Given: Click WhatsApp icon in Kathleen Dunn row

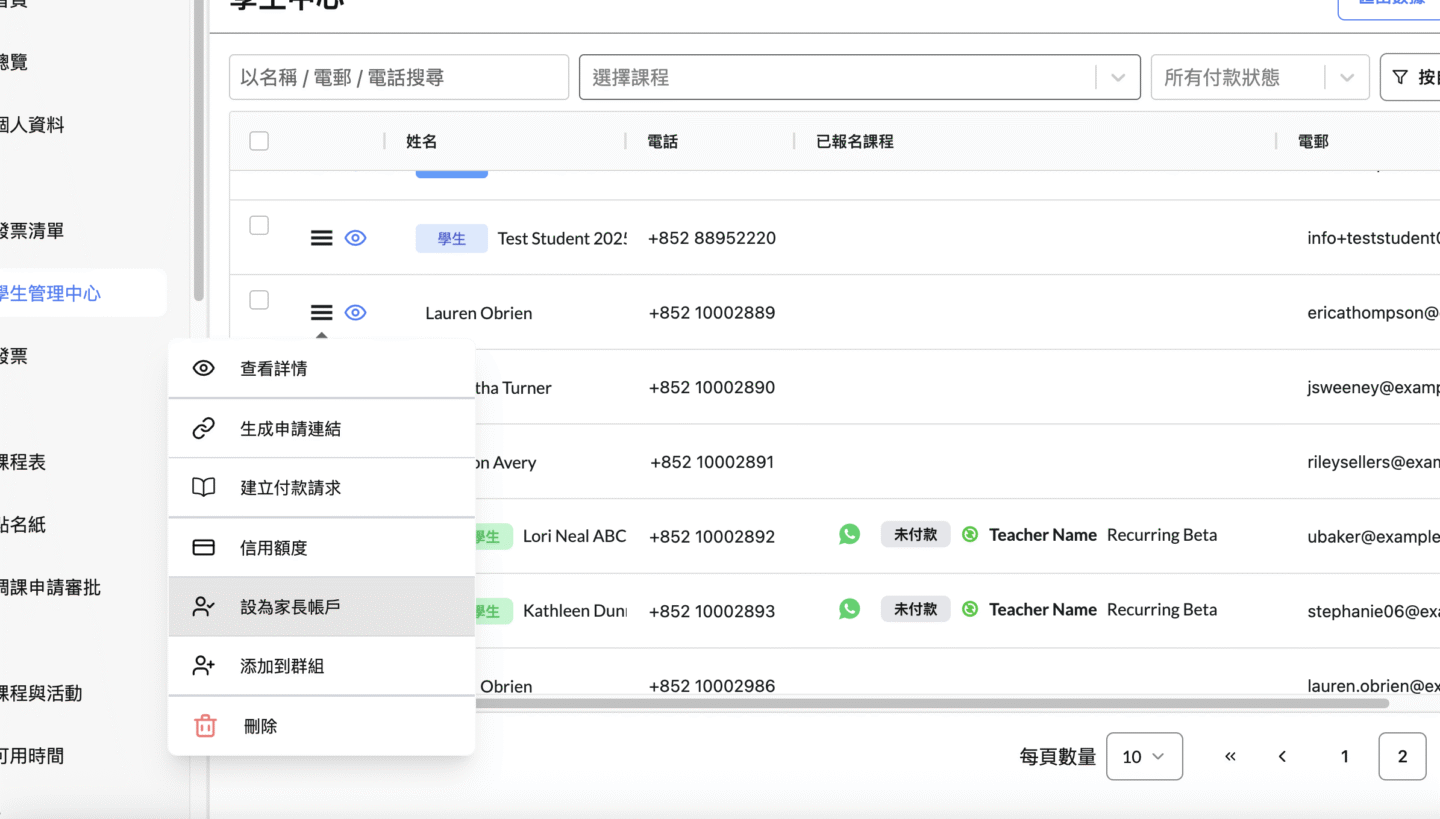Looking at the screenshot, I should [x=849, y=609].
